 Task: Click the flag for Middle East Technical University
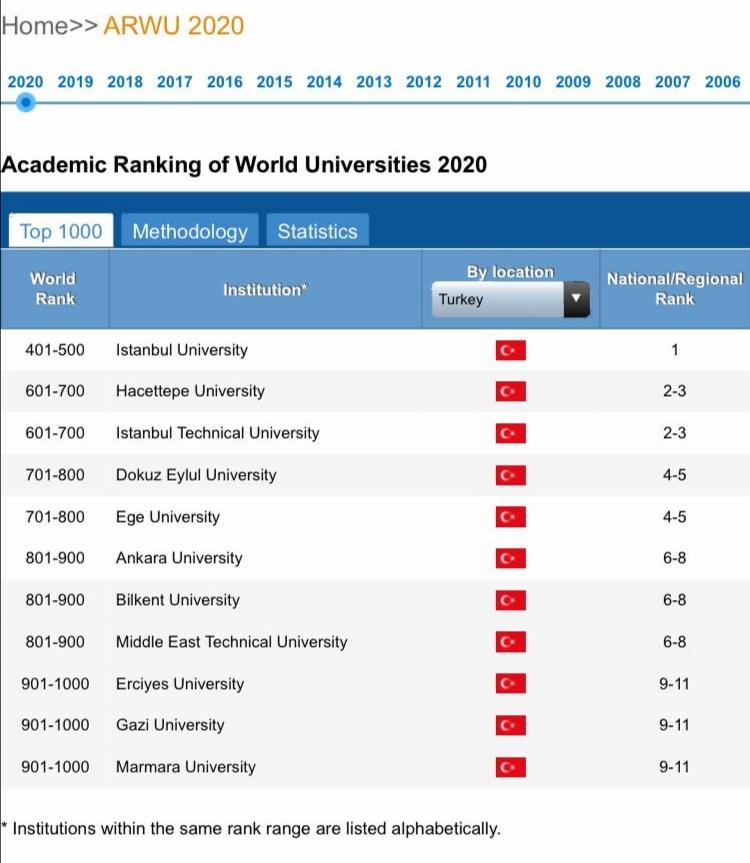[x=510, y=642]
